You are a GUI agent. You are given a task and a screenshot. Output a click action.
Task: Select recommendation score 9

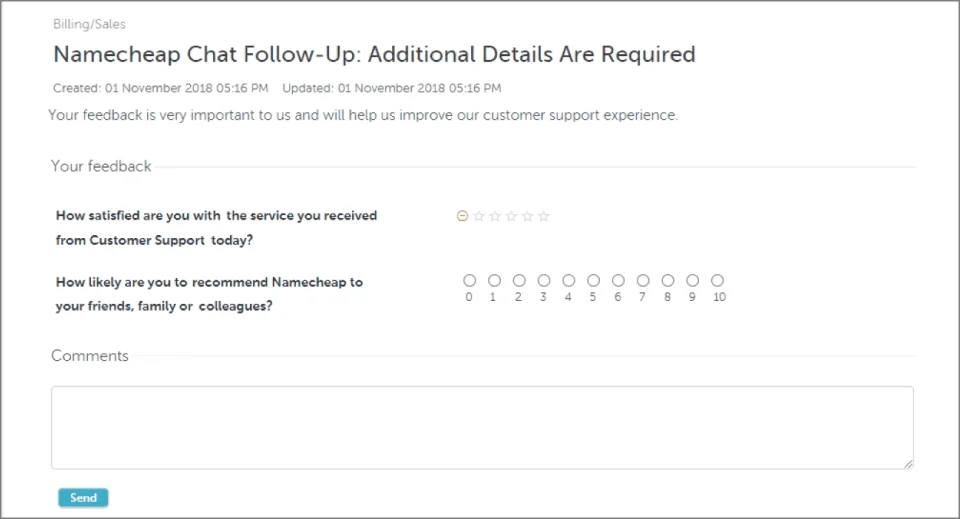[692, 281]
